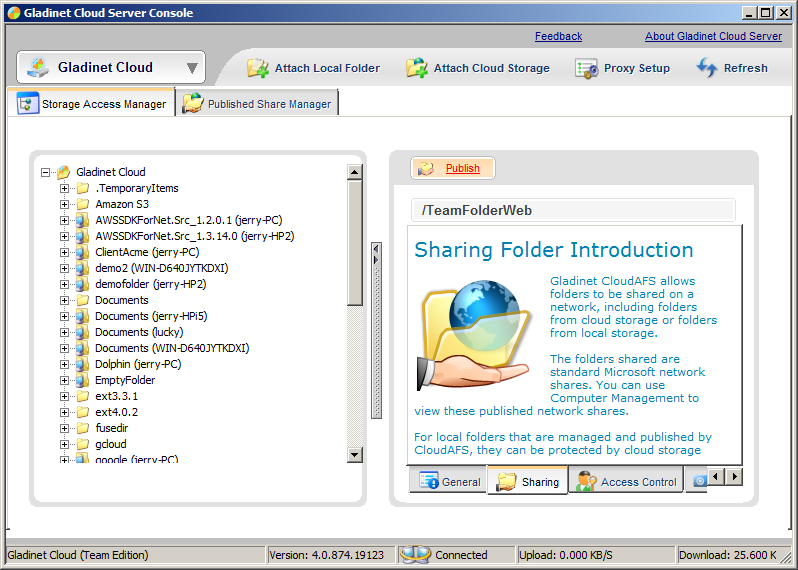Screen dimensions: 798x570
Task: Open the partially hidden fourth tab
Action: [x=697, y=480]
